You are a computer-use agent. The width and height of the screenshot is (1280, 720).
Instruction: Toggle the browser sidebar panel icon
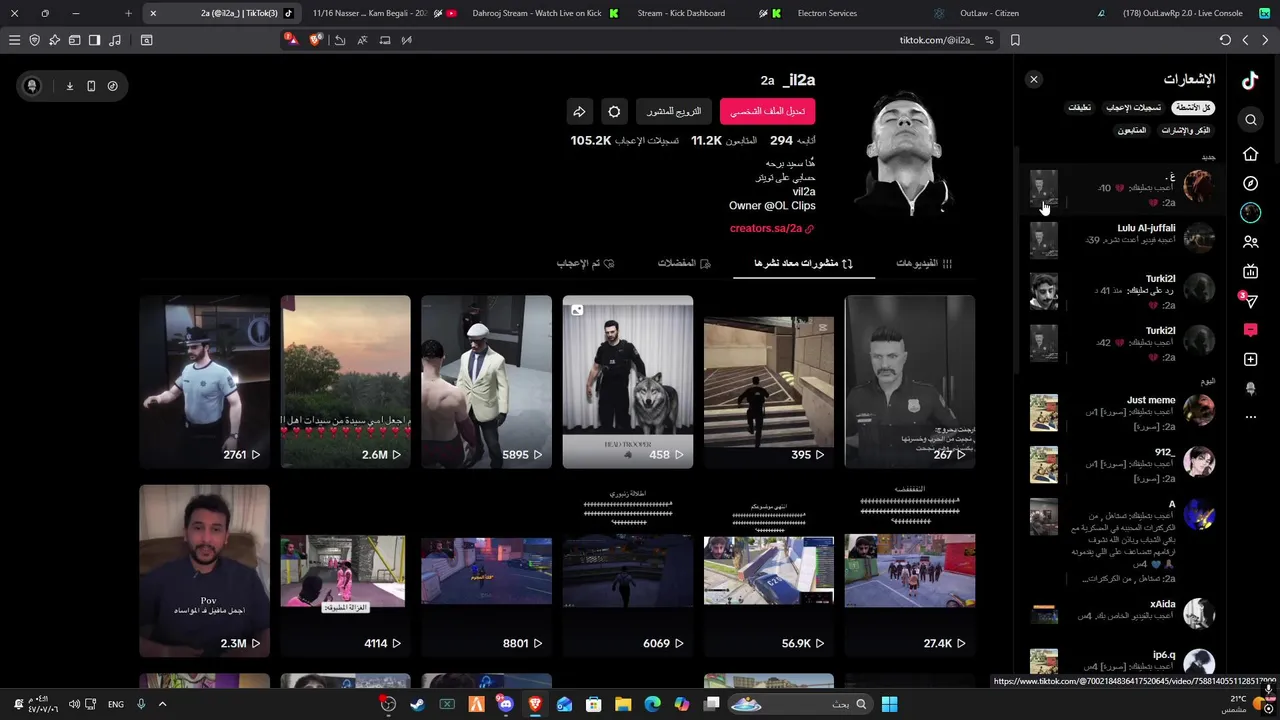94,40
